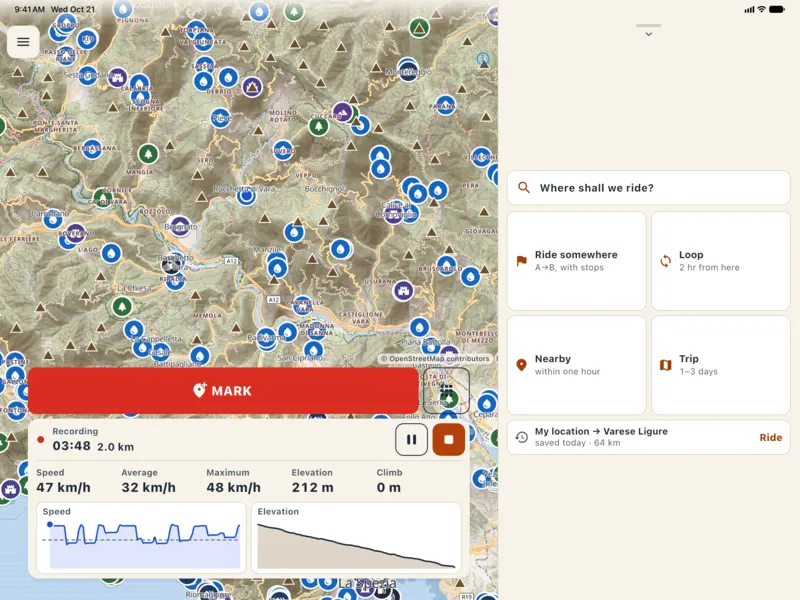Select the castle icon near Usurana
The height and width of the screenshot is (600, 800).
tap(403, 291)
